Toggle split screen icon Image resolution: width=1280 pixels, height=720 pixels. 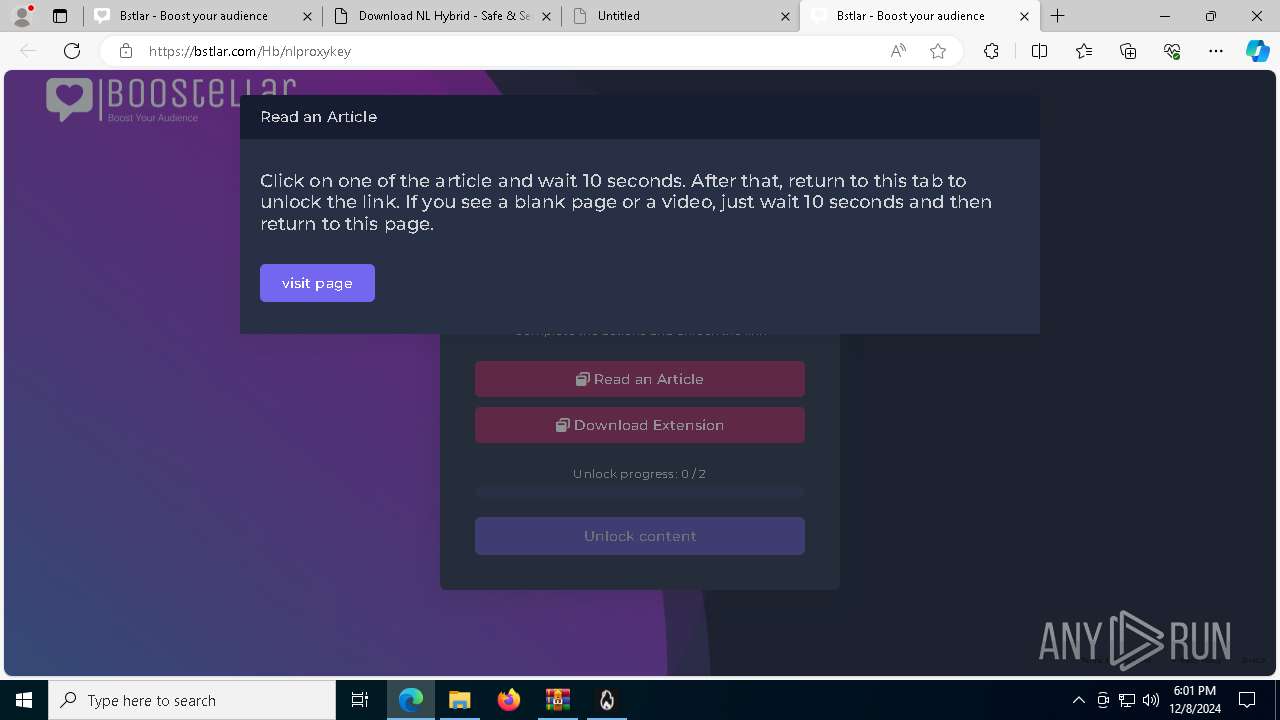pyautogui.click(x=1039, y=51)
